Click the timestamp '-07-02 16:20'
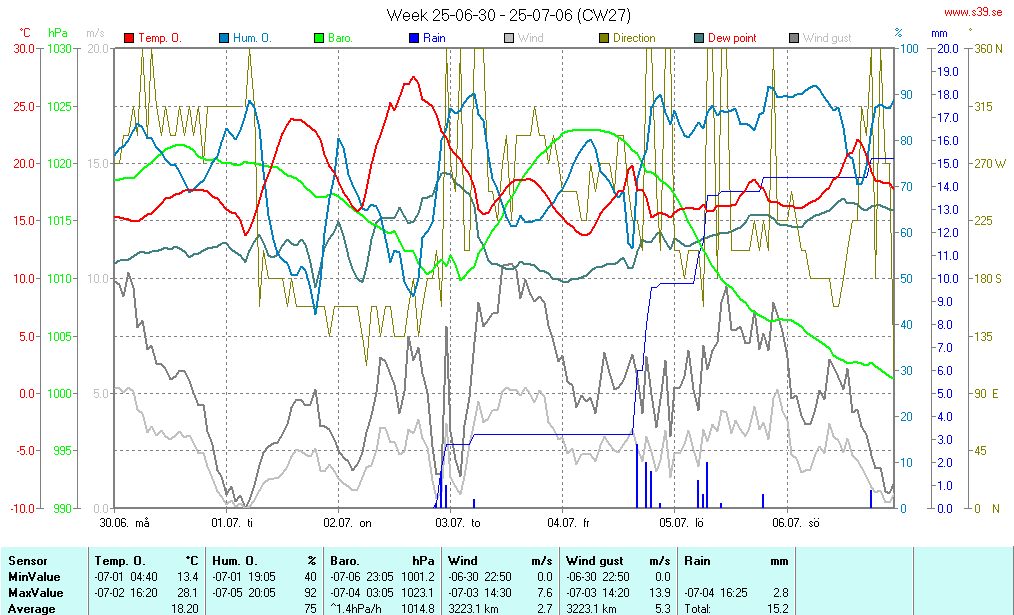This screenshot has height=615, width=1014. 126,593
